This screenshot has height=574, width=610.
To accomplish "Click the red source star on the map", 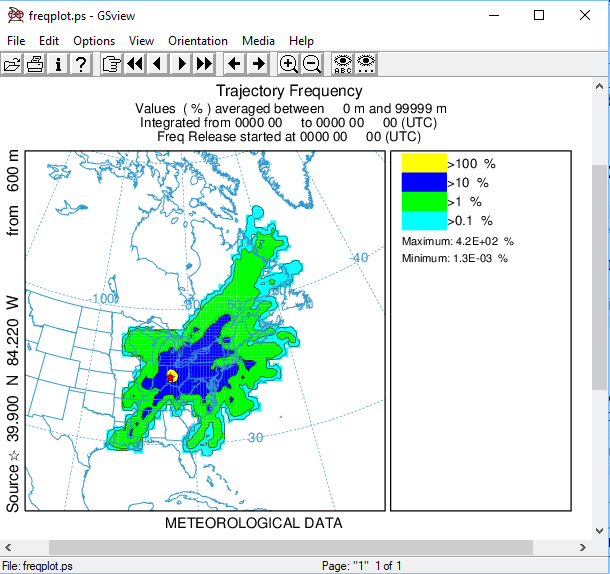I will click(x=170, y=377).
